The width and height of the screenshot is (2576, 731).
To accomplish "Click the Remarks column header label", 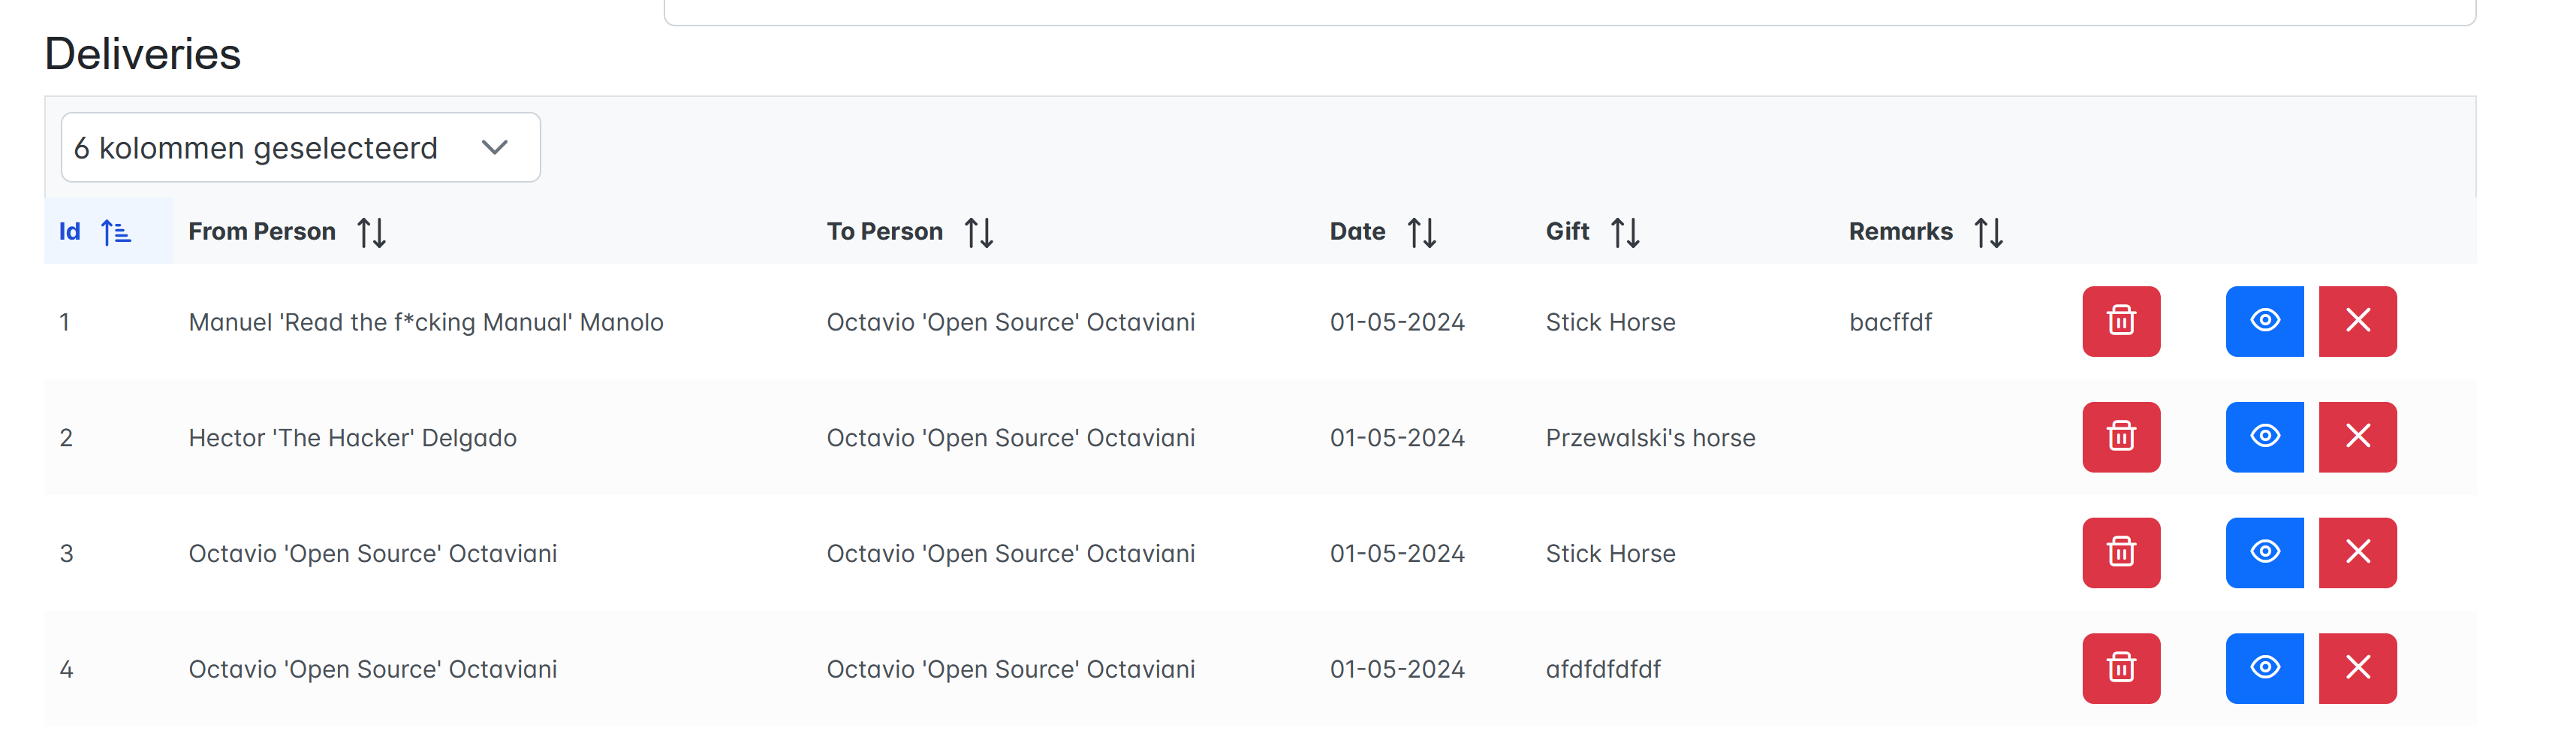I will coord(1900,231).
